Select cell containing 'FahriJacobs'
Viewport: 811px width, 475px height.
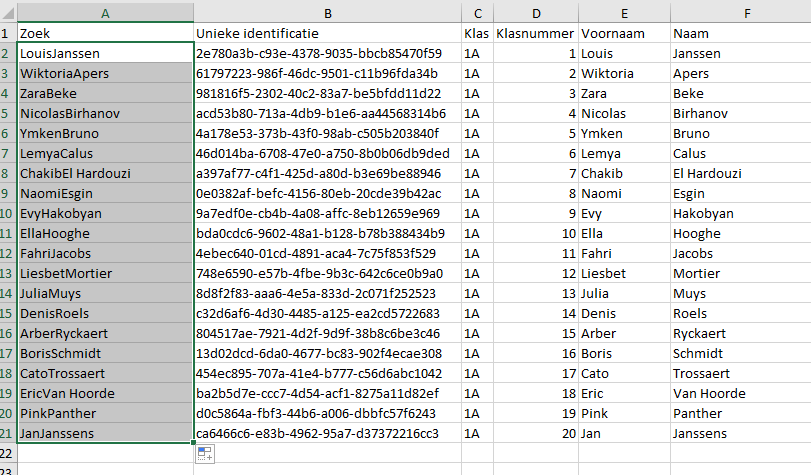106,254
